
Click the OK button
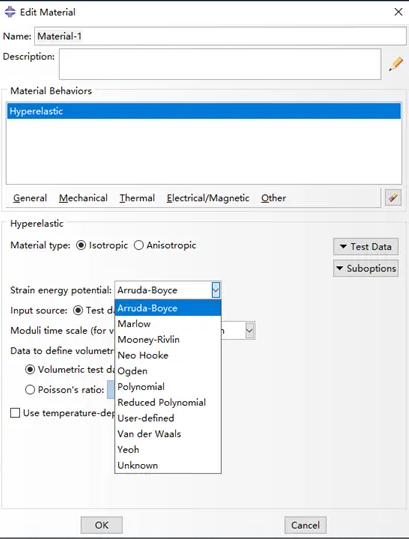tap(102, 525)
